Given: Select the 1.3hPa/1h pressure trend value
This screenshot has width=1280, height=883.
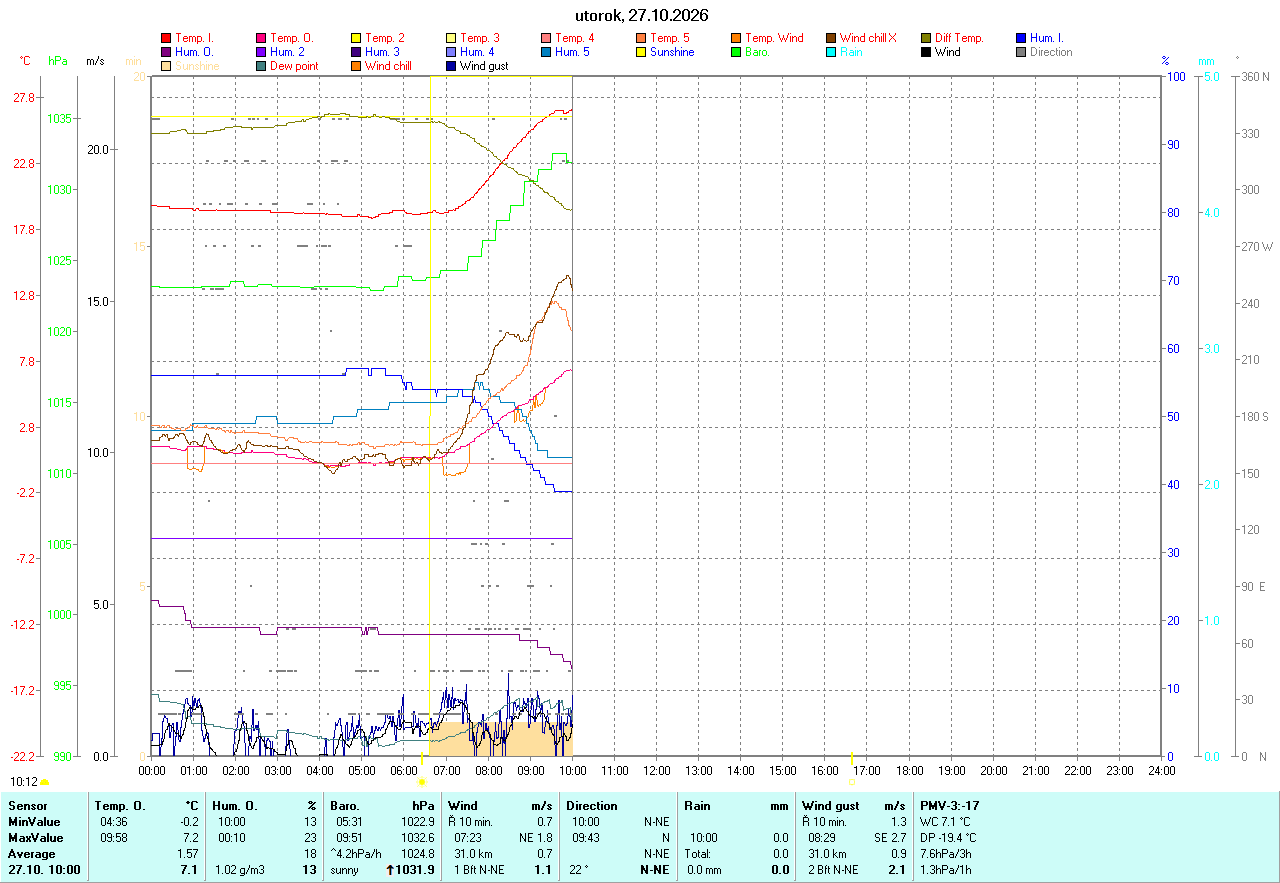Looking at the screenshot, I should coord(947,870).
